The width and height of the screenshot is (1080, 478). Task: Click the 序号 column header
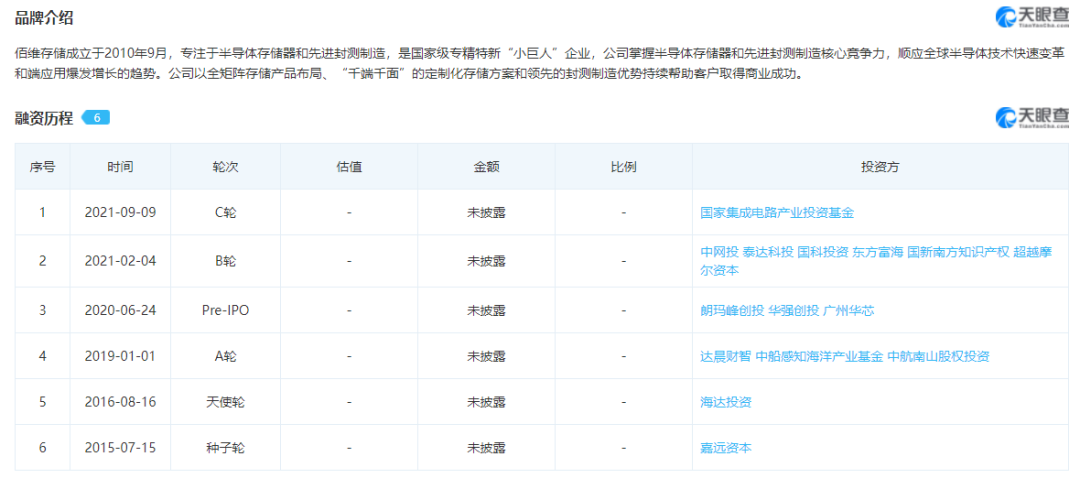coord(42,167)
